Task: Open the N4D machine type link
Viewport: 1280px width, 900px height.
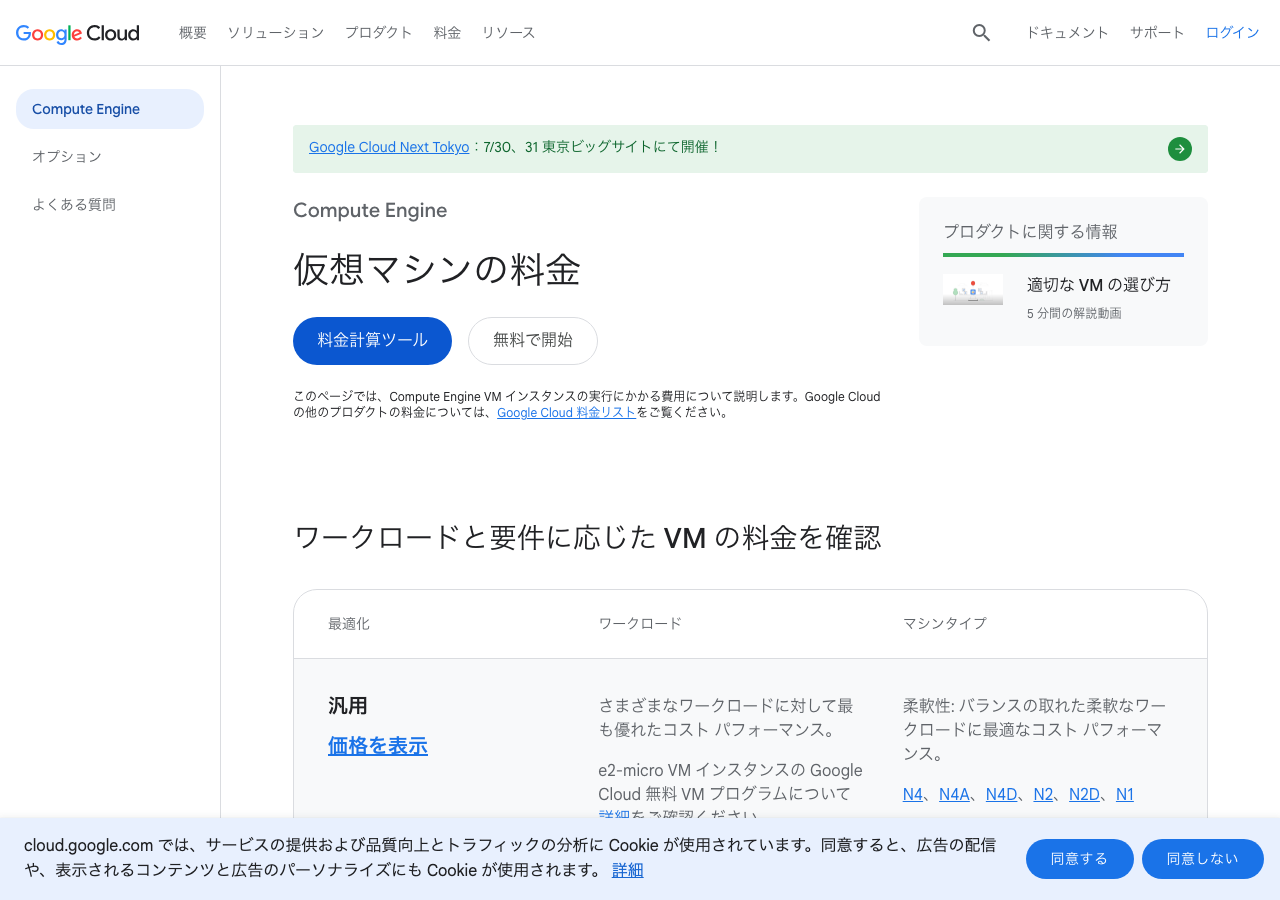Action: pos(1002,795)
